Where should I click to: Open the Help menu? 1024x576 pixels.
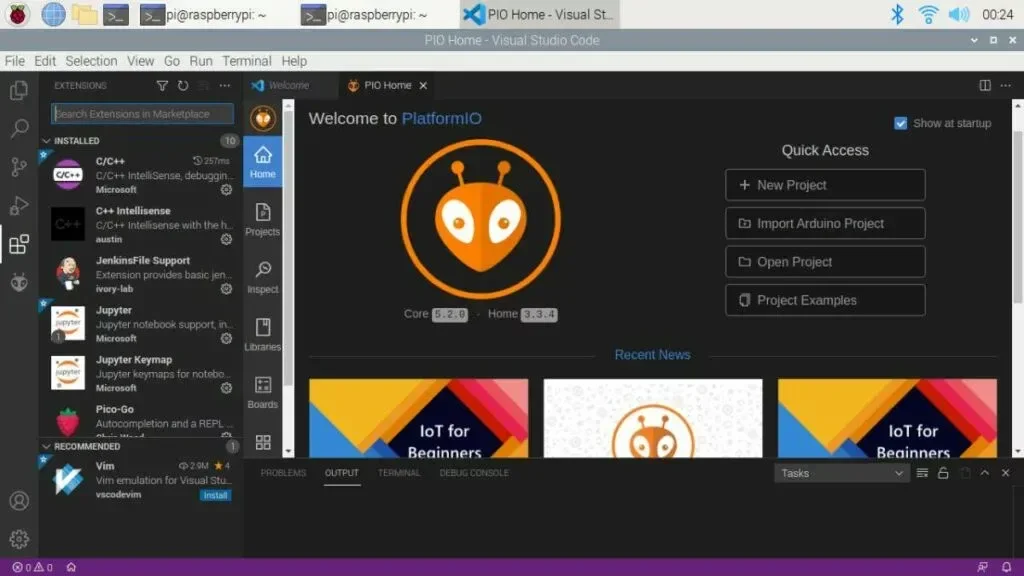(x=294, y=61)
